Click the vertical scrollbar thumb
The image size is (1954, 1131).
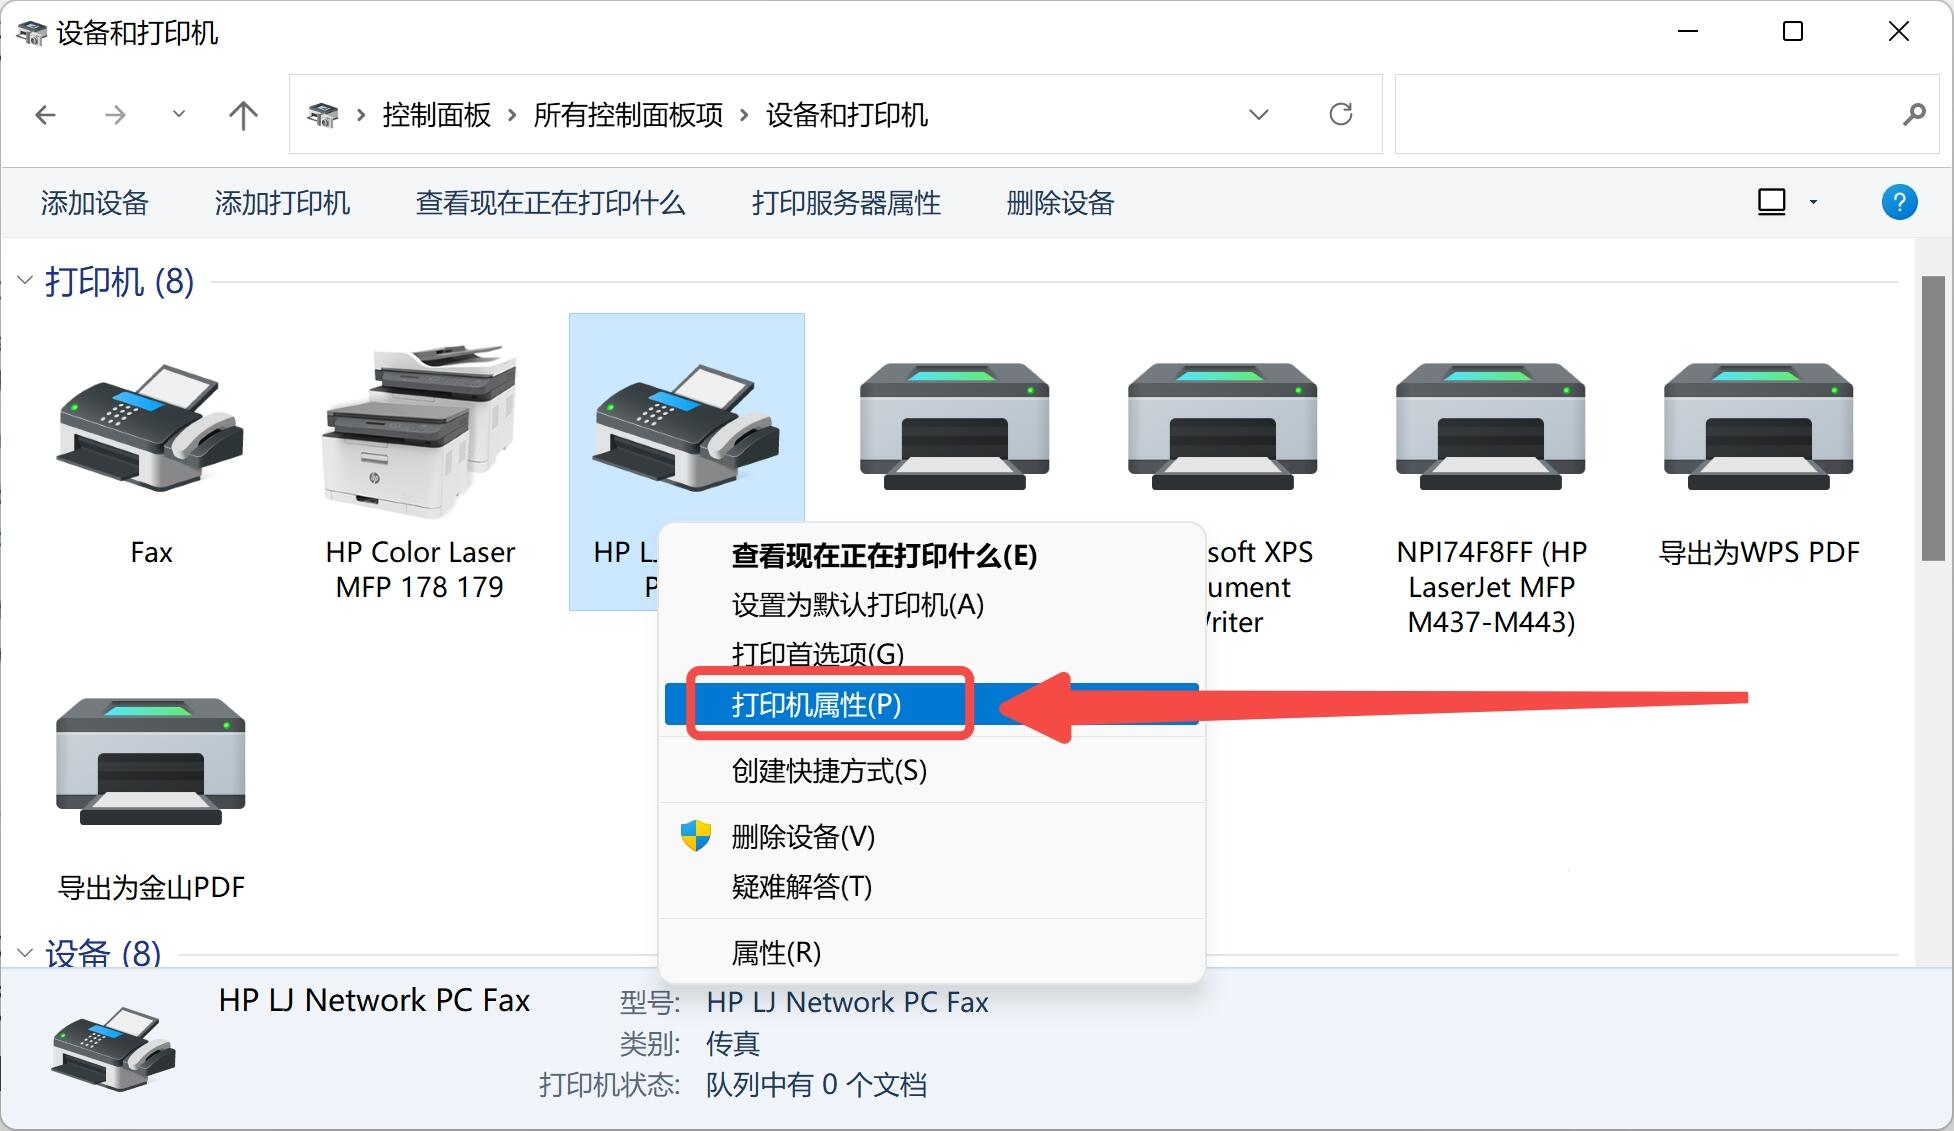point(1932,418)
